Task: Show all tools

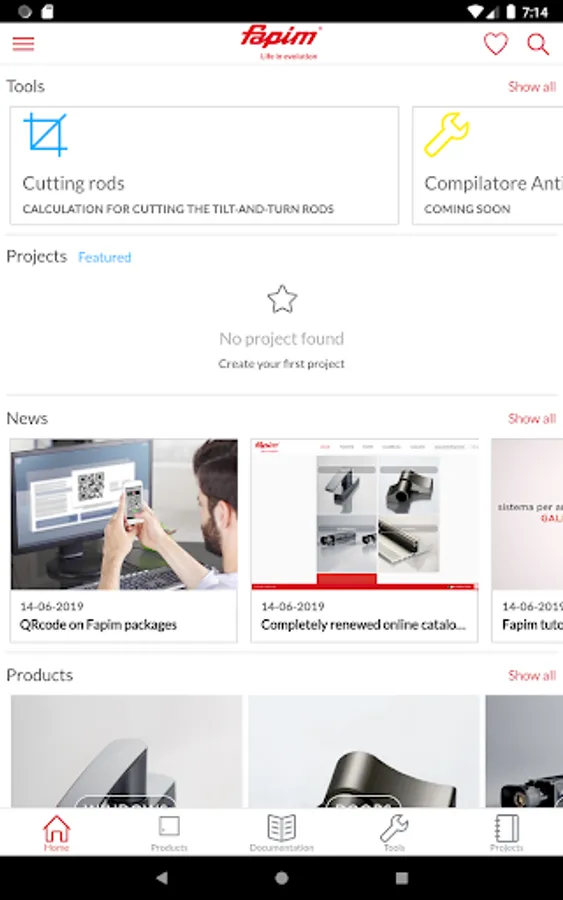Action: (532, 87)
